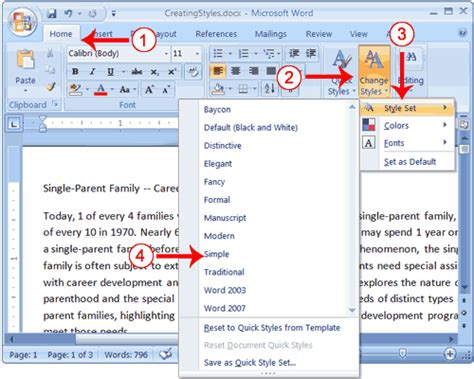
Task: Zoom in with the plus button
Action: pyautogui.click(x=450, y=354)
